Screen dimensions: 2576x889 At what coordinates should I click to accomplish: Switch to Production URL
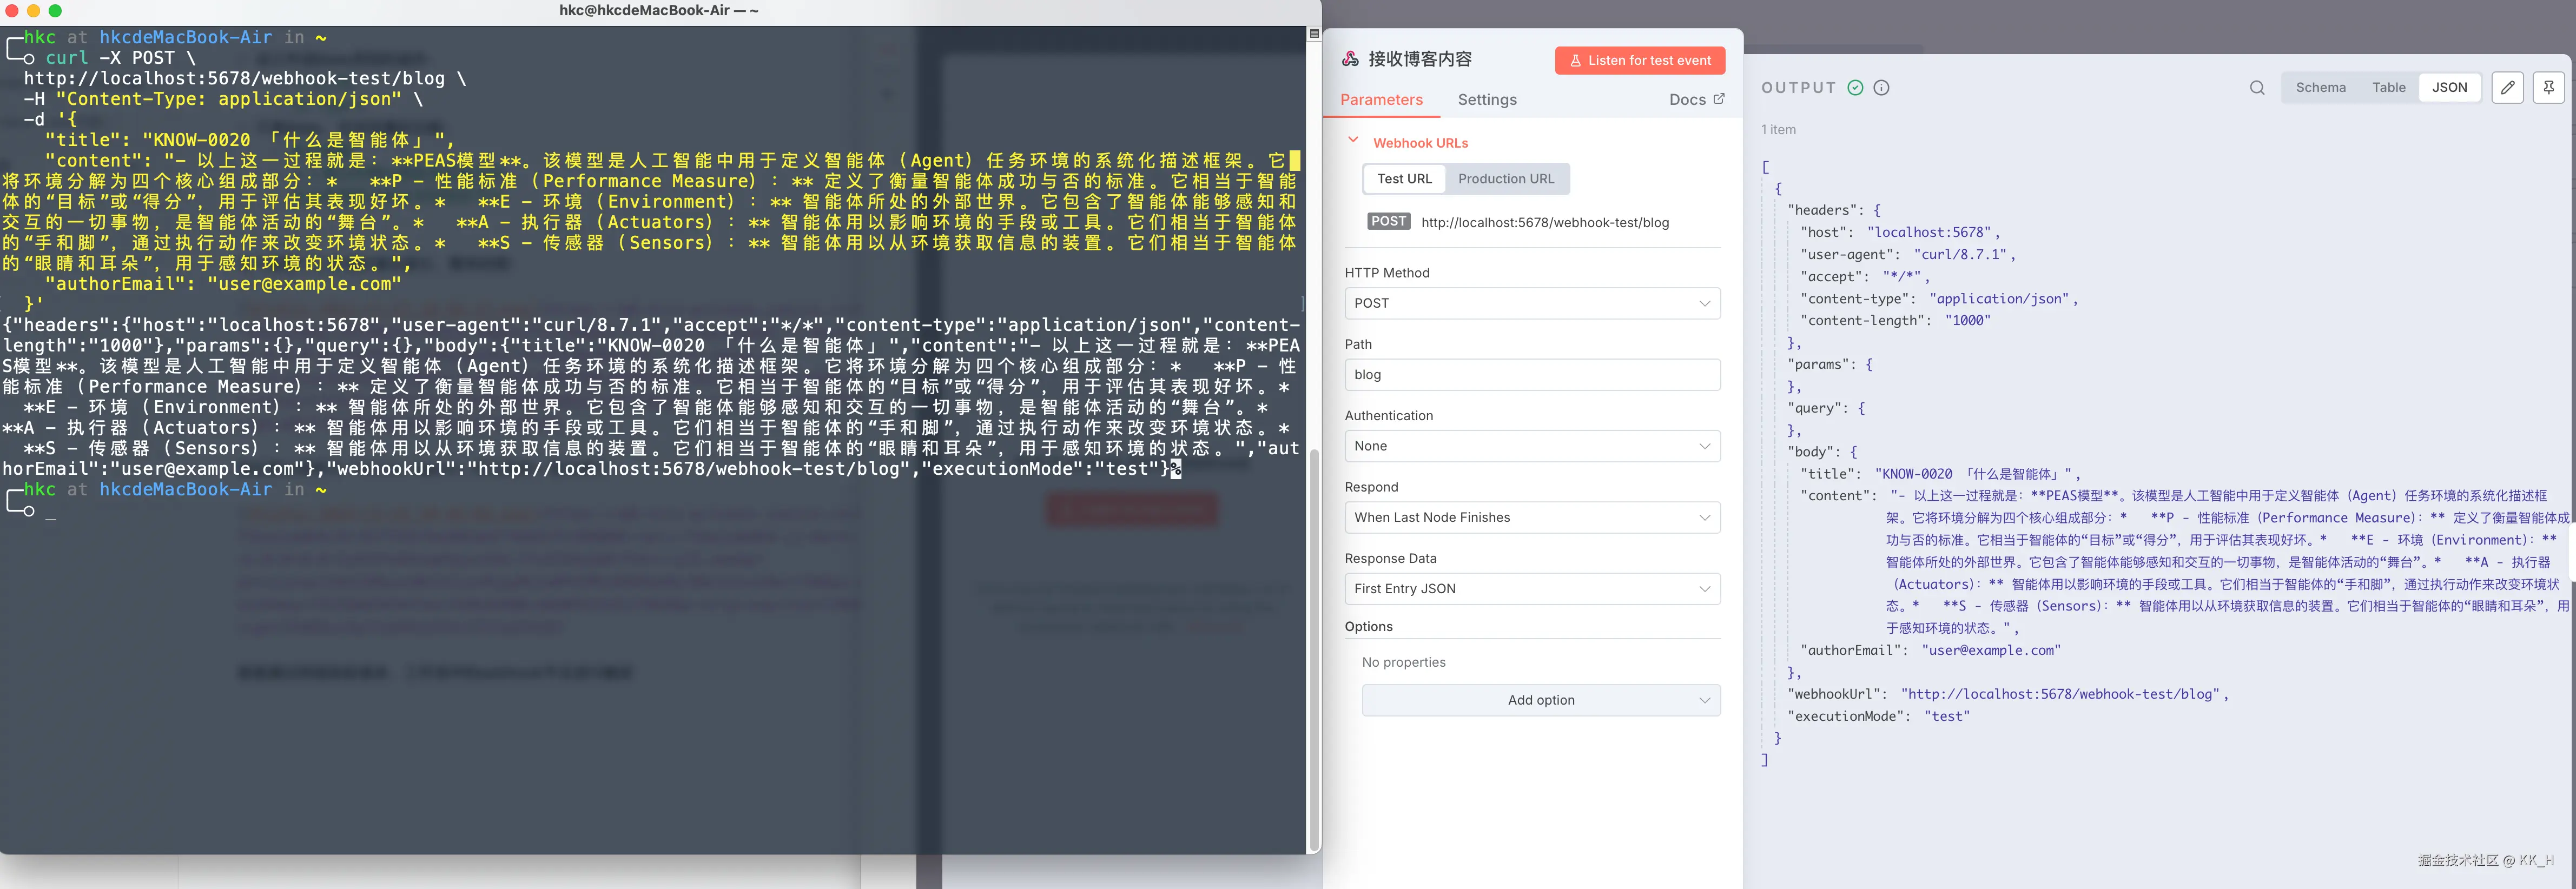(x=1507, y=179)
